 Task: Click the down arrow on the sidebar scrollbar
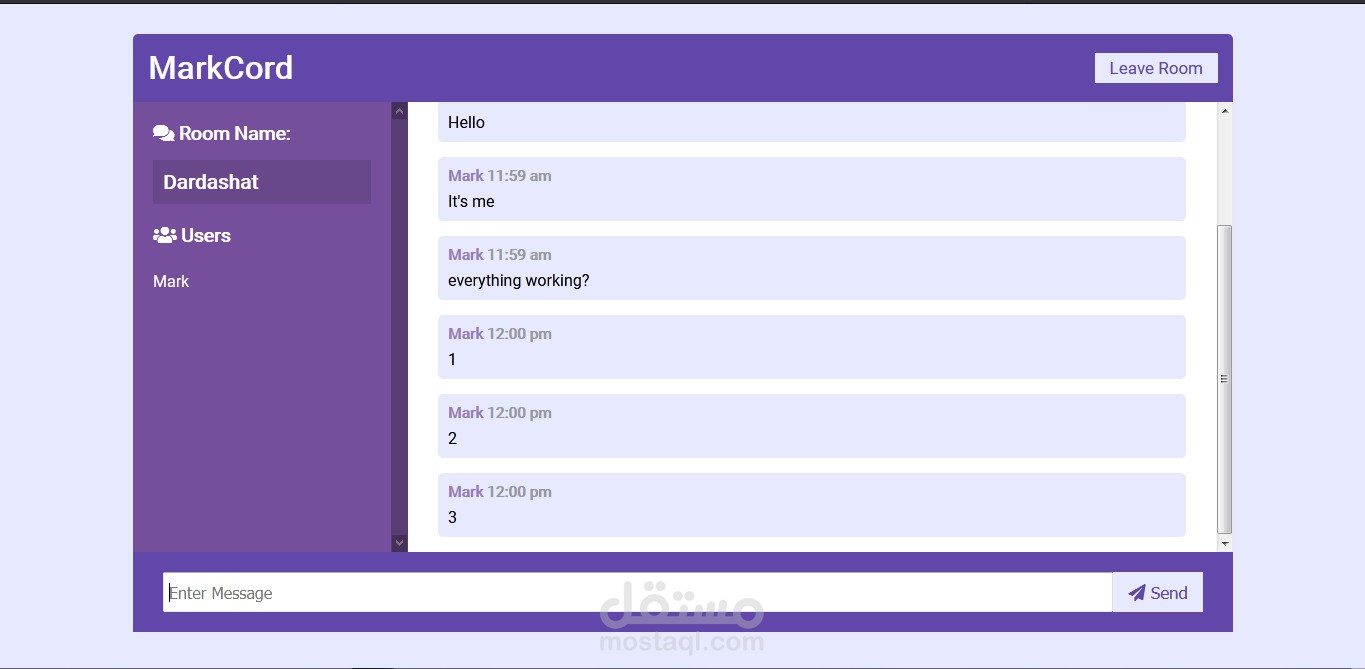coord(399,542)
